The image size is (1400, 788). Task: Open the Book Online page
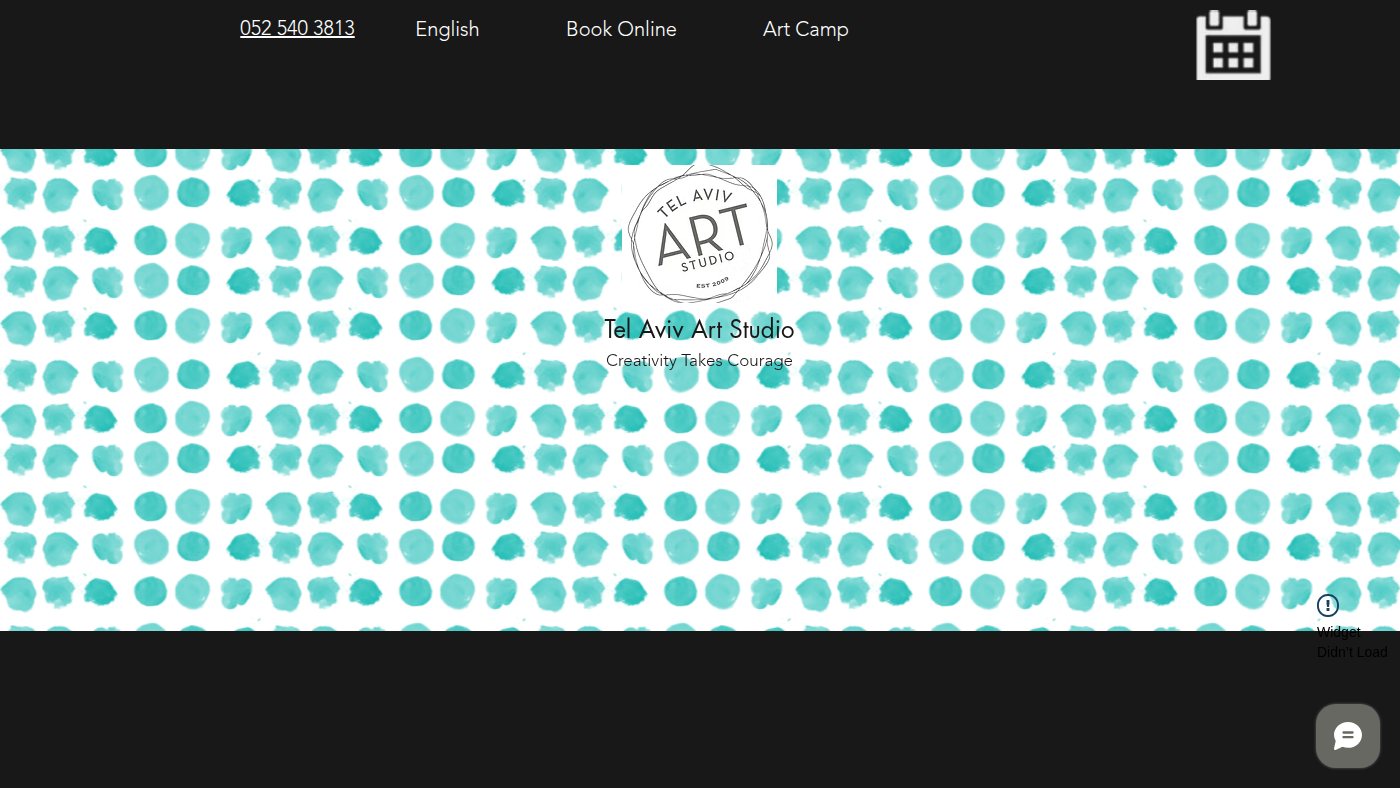pos(621,29)
